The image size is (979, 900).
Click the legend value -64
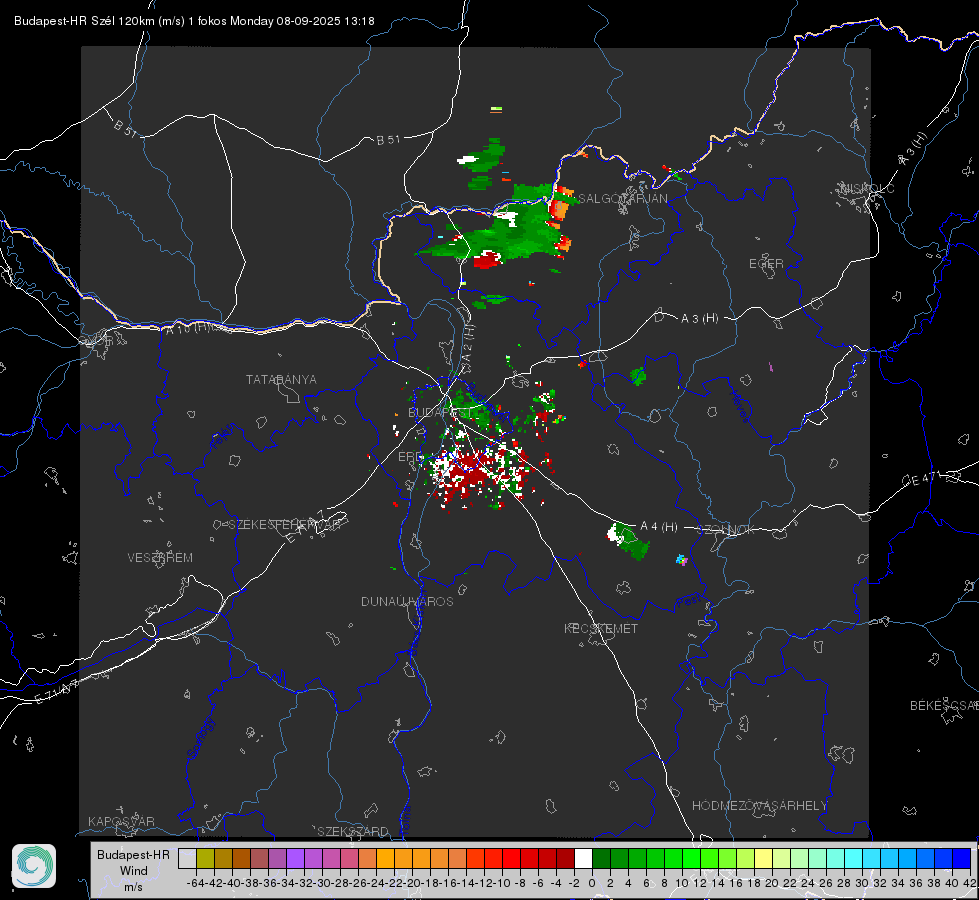[196, 883]
